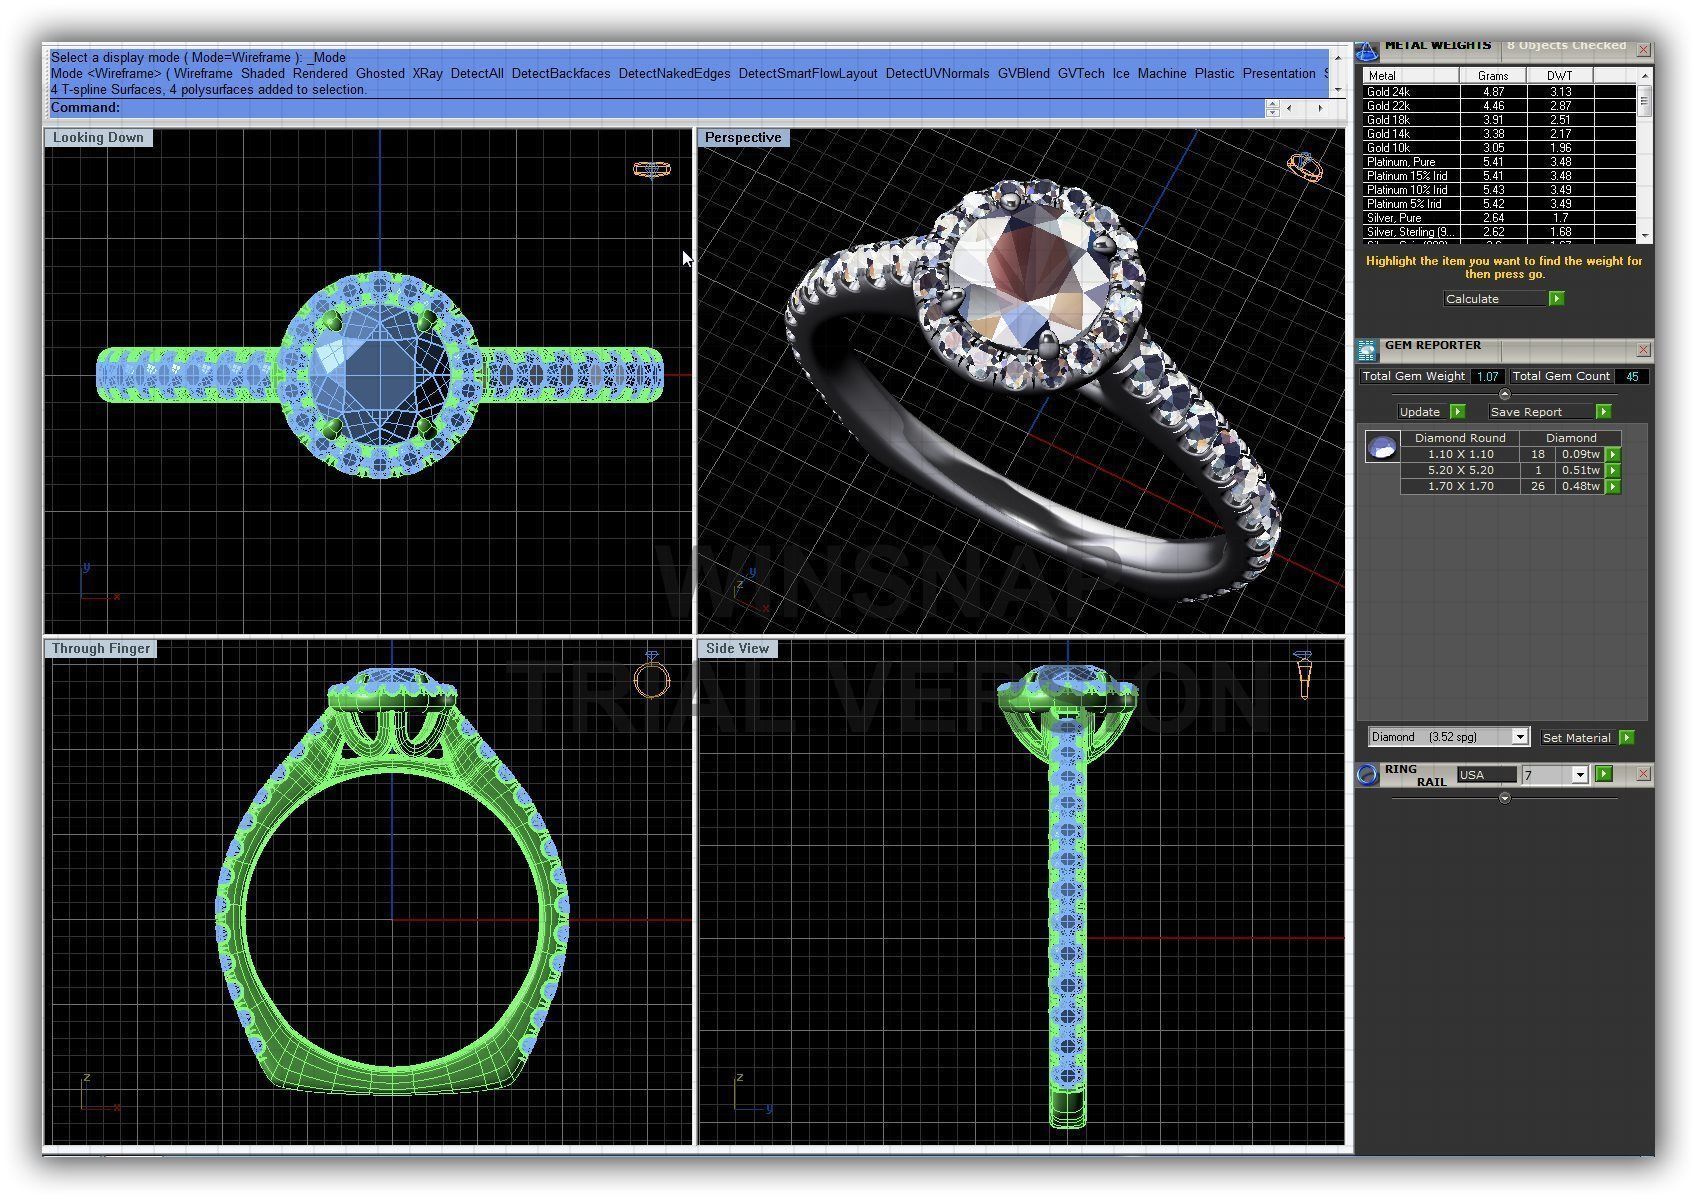Select the Gold 18k row
Viewport: 1697px width, 1199px height.
coord(1498,120)
